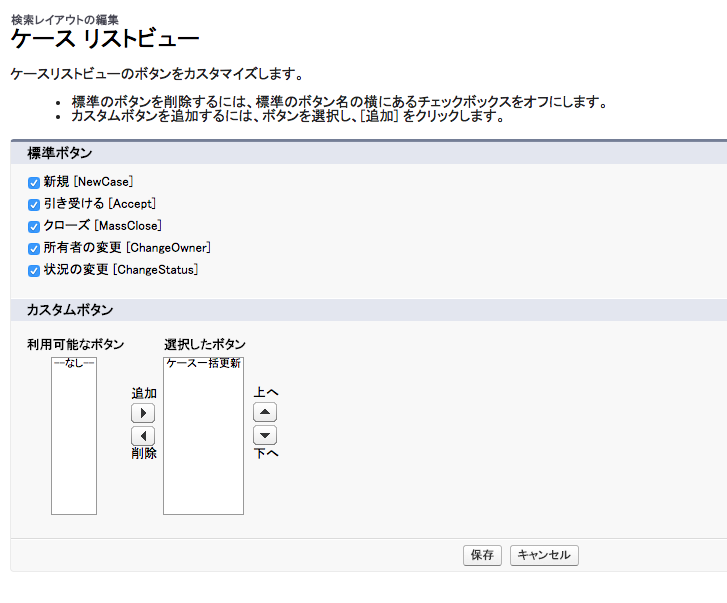Click the 新規 [NewCase] label text
This screenshot has width=727, height=603.
(x=88, y=182)
